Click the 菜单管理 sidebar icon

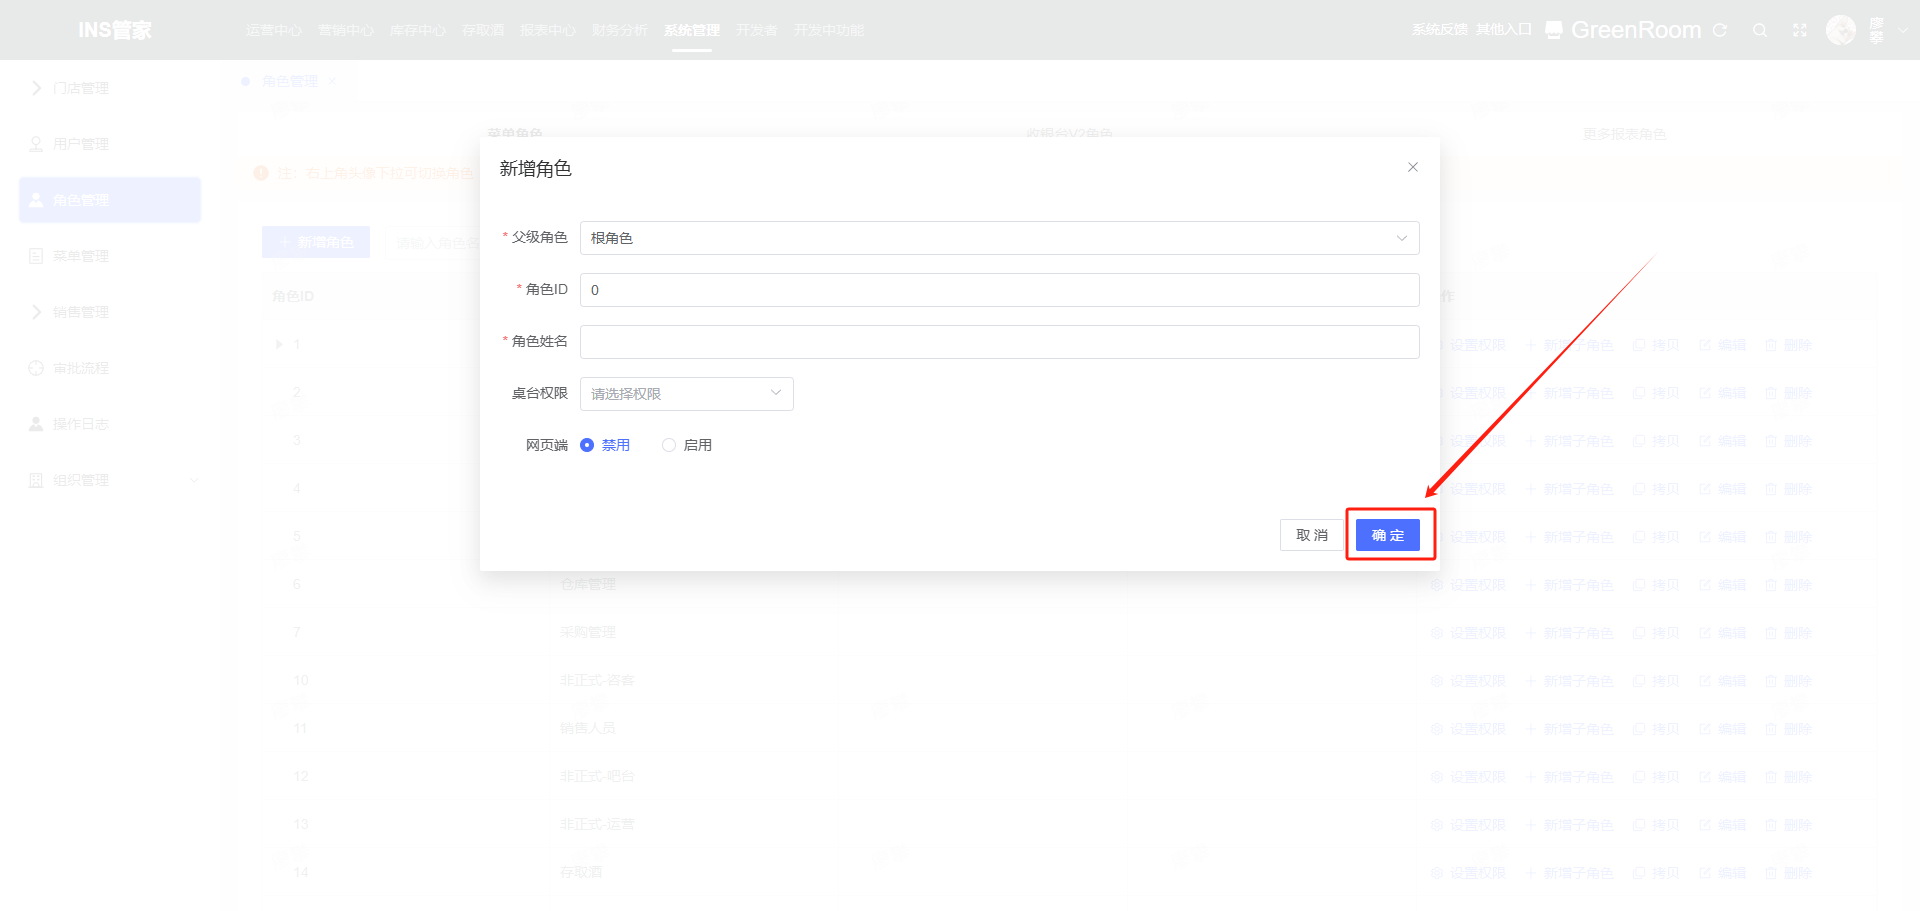36,256
